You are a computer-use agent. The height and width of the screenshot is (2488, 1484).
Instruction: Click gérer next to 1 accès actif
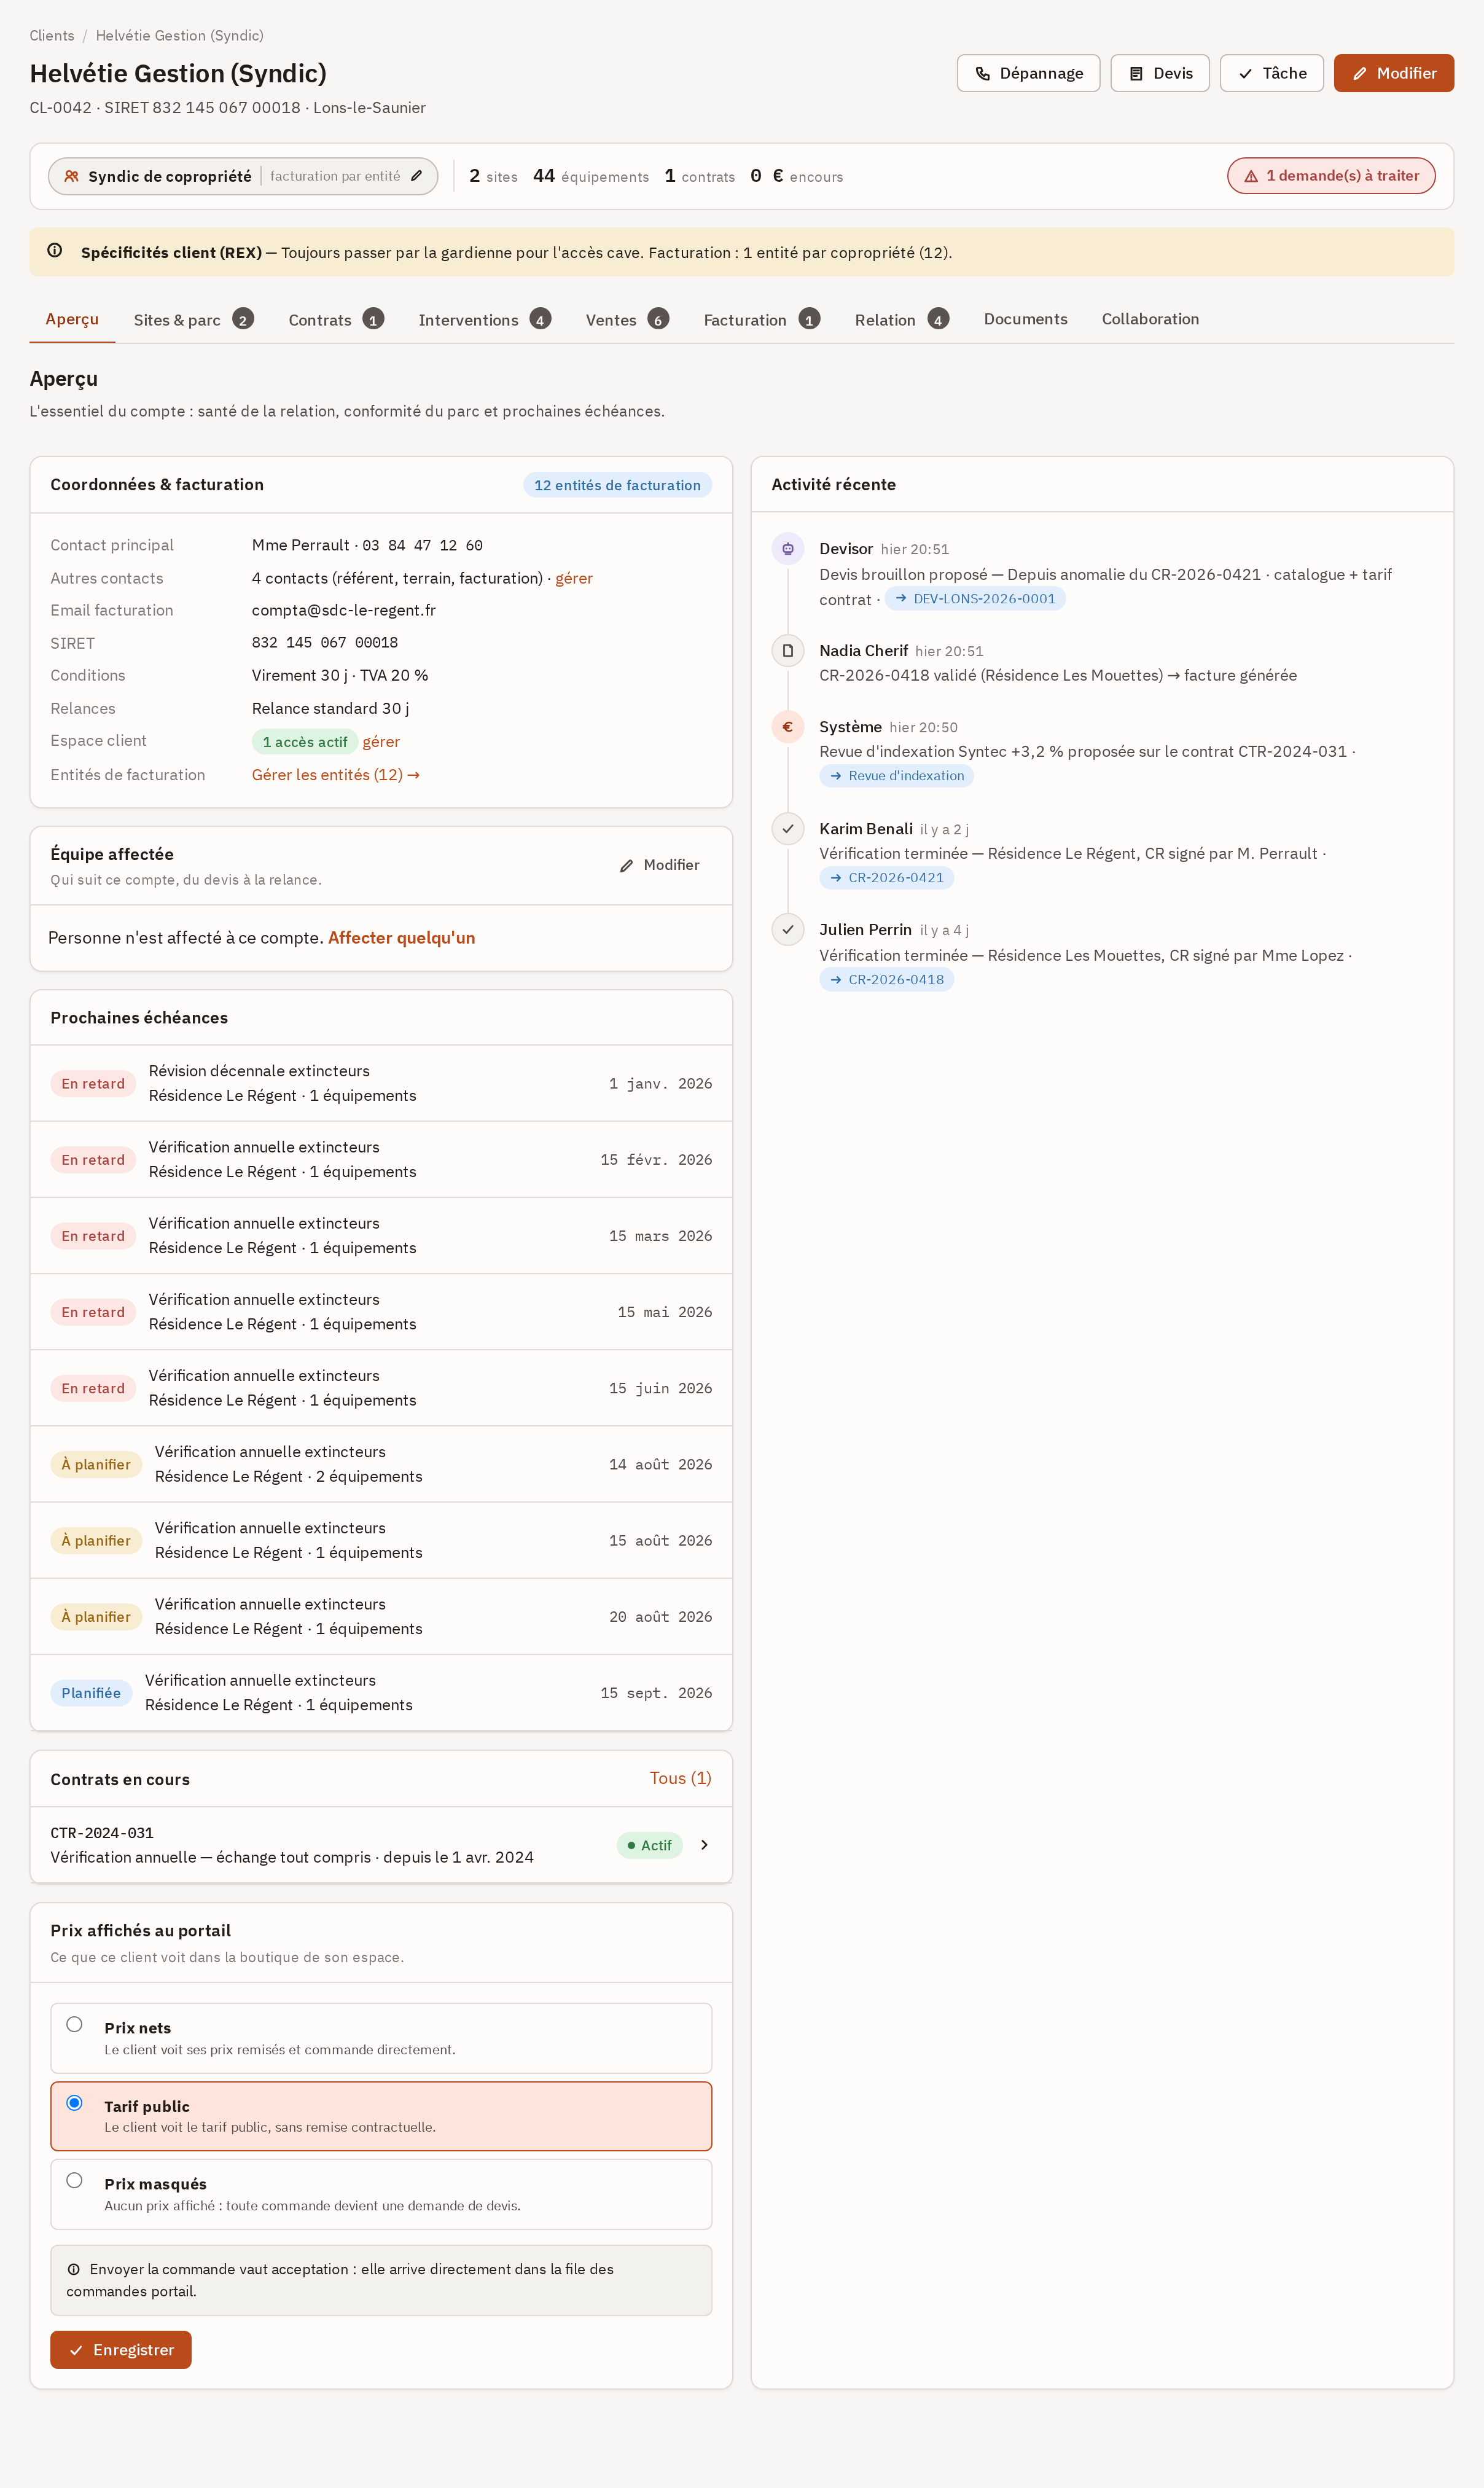[381, 742]
